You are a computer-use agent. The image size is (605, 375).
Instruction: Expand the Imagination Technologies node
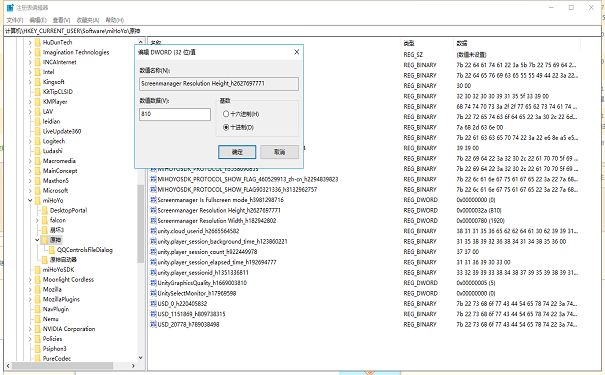coord(30,52)
